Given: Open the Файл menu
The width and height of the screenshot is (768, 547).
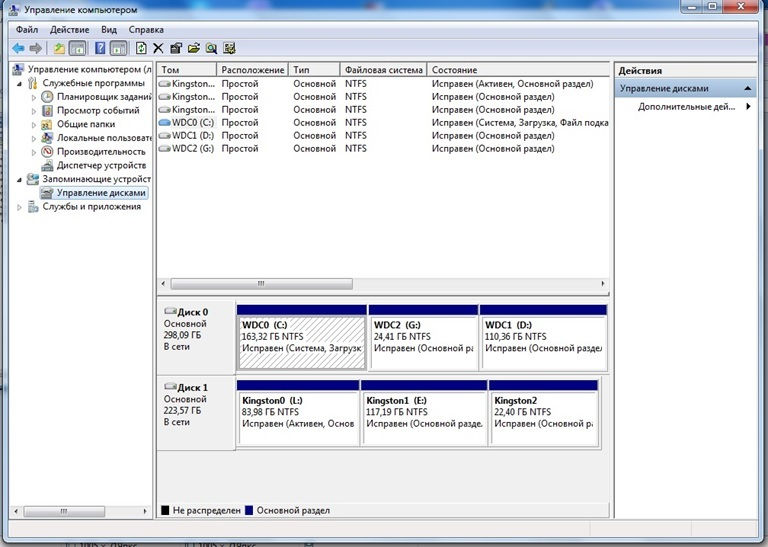Looking at the screenshot, I should coord(27,29).
